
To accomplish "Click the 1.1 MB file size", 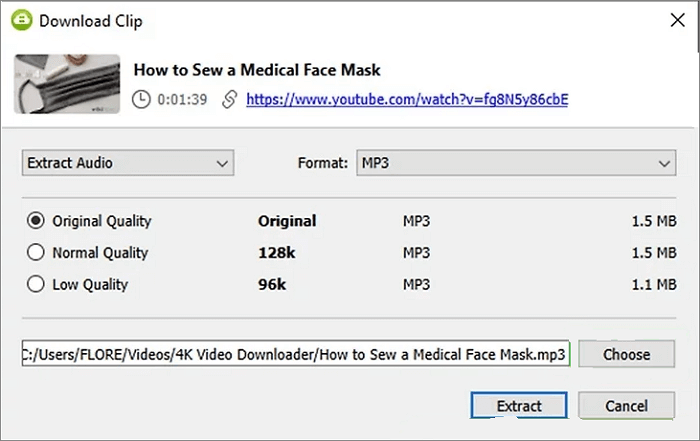I will 652,284.
